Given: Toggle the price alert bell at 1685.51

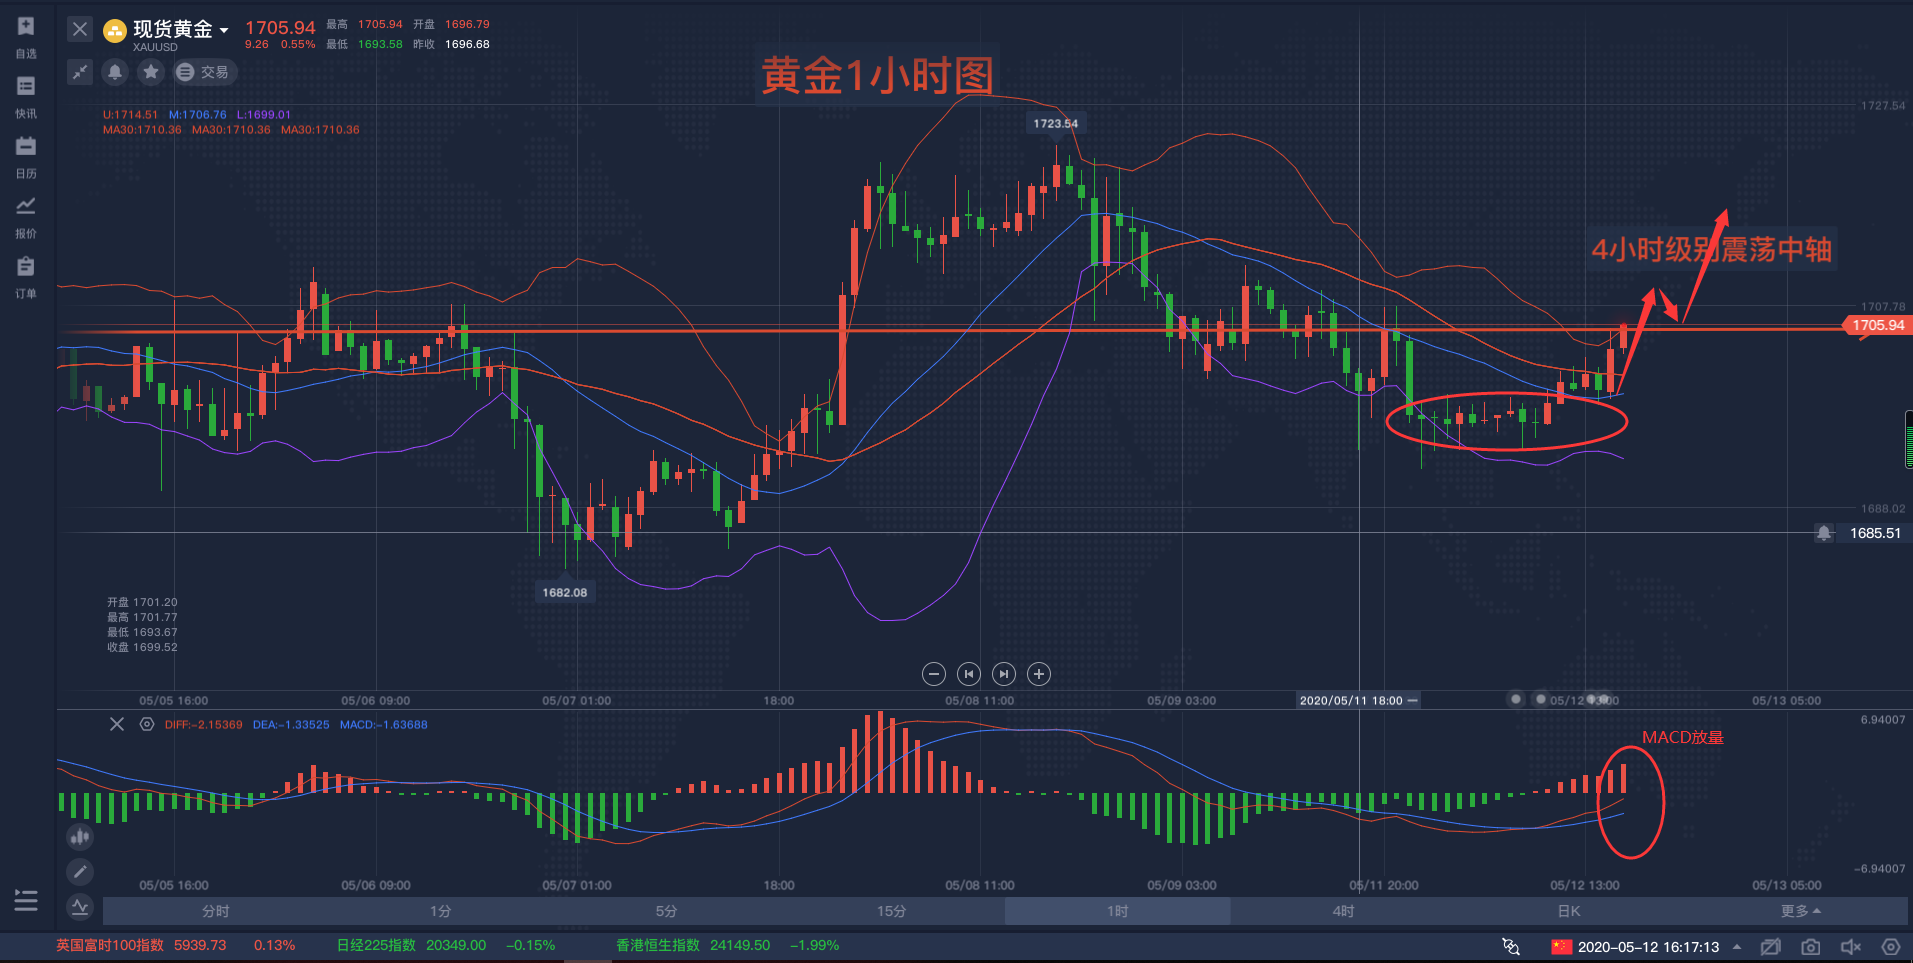Looking at the screenshot, I should (1823, 533).
